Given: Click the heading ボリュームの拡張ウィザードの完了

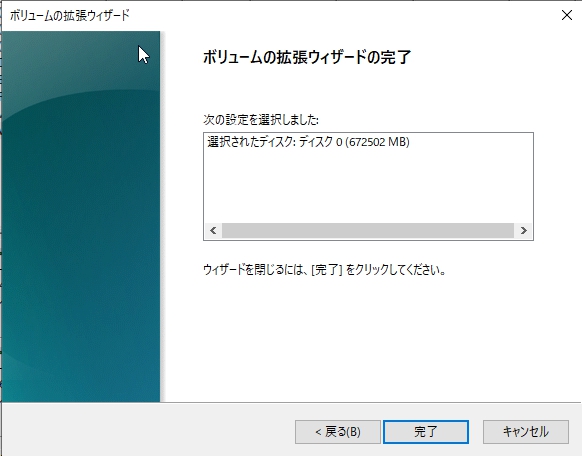Looking at the screenshot, I should tap(307, 57).
